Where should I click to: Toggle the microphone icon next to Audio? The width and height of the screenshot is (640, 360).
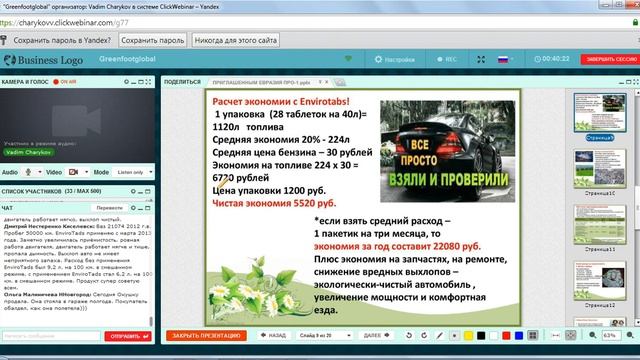click(28, 172)
